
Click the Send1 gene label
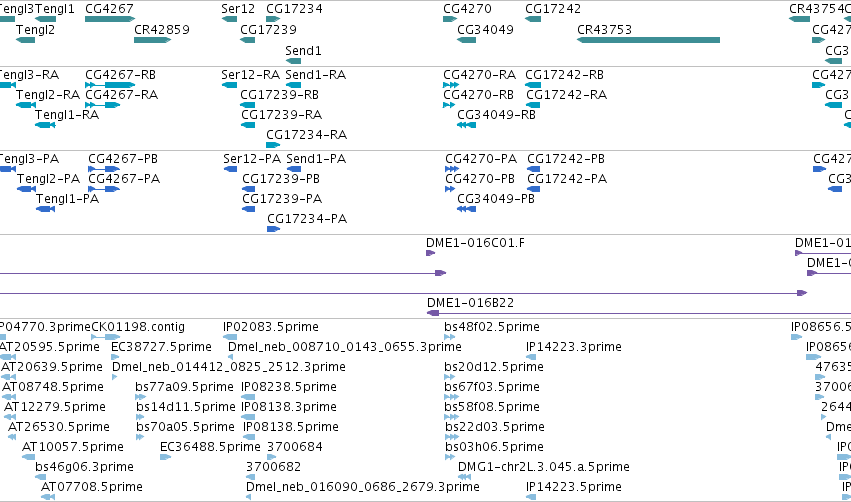(x=303, y=51)
